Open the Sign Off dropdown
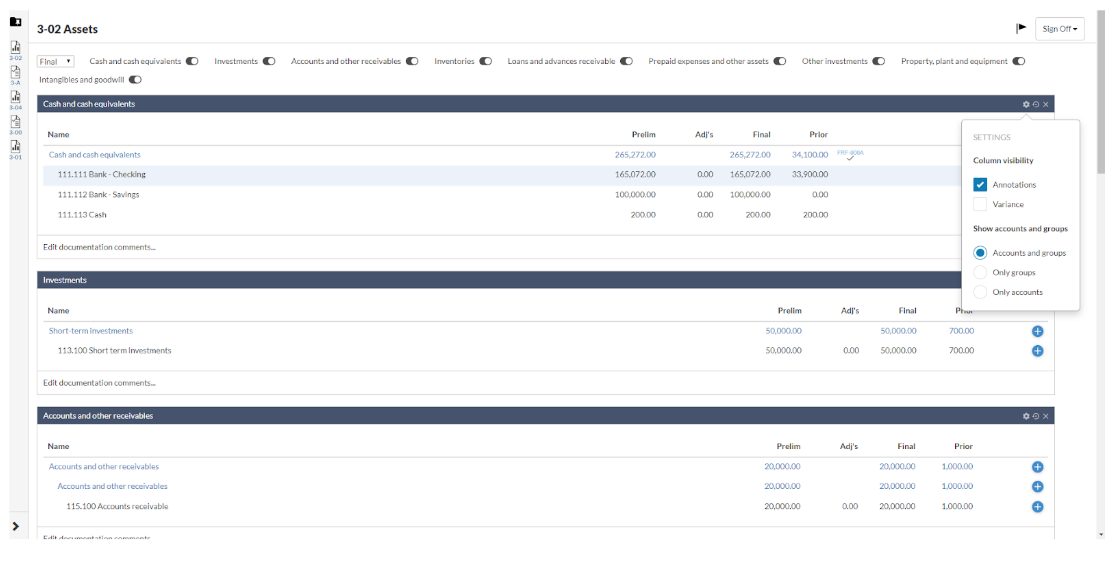 coord(1060,29)
